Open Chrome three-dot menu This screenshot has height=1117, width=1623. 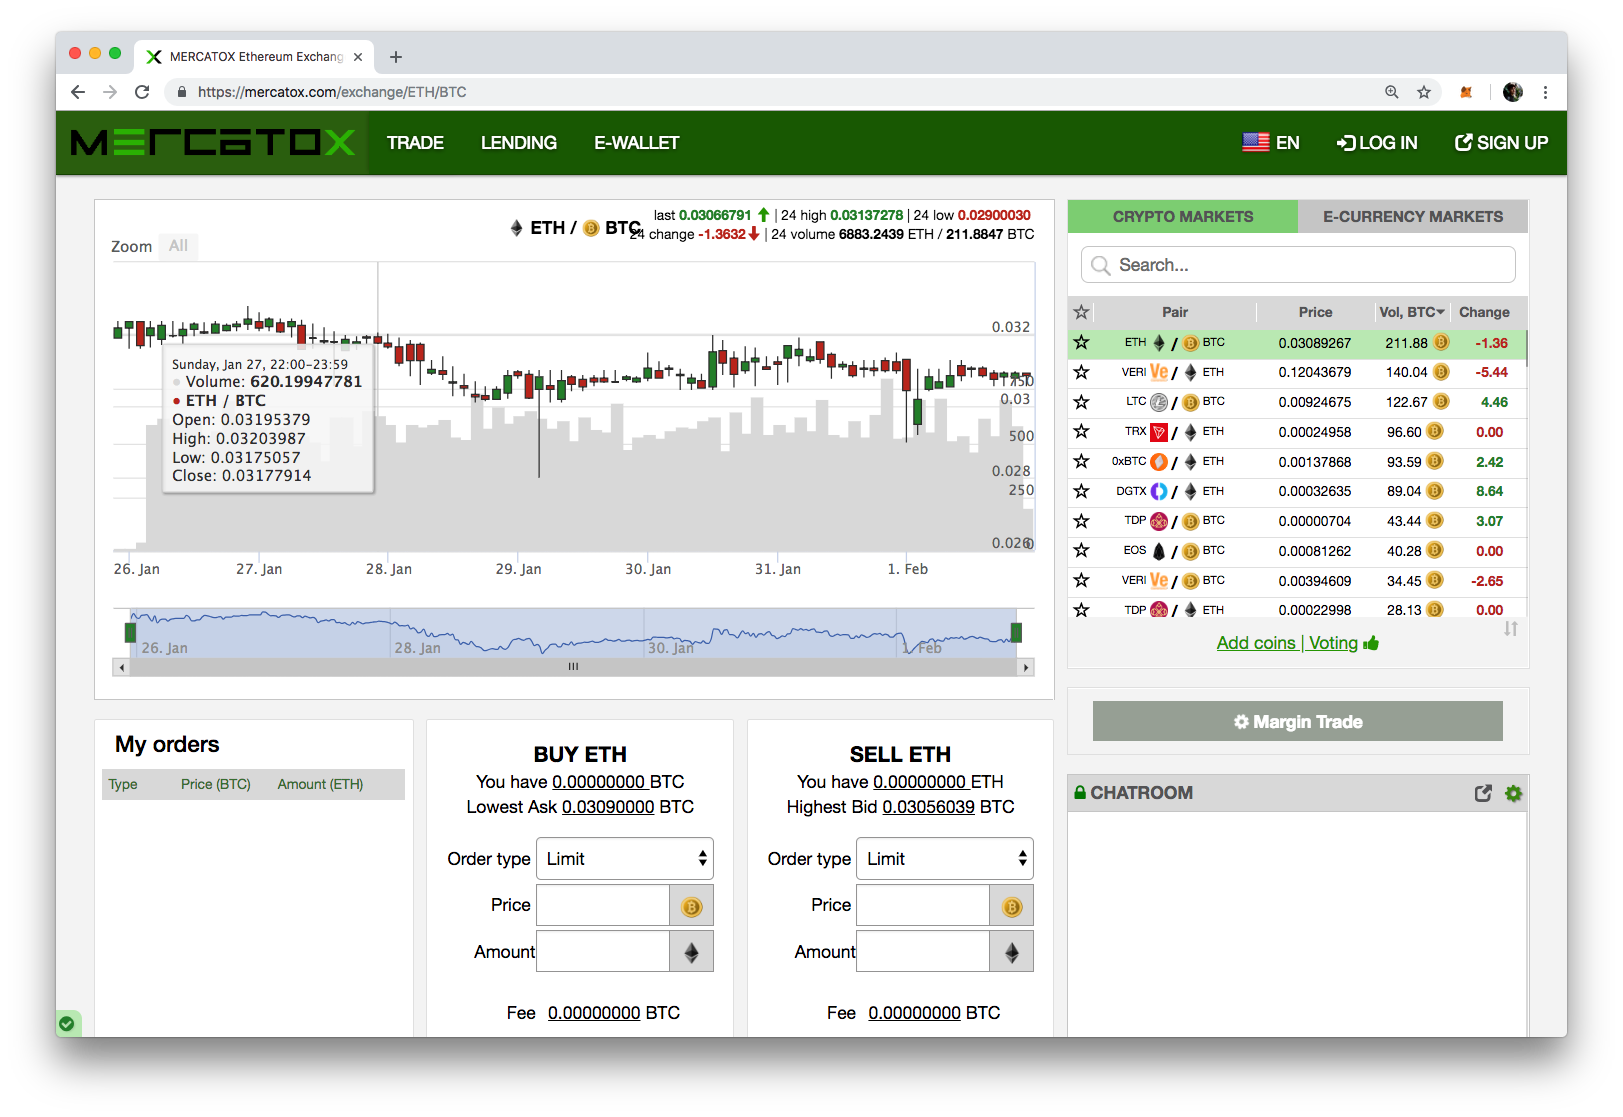(1545, 92)
